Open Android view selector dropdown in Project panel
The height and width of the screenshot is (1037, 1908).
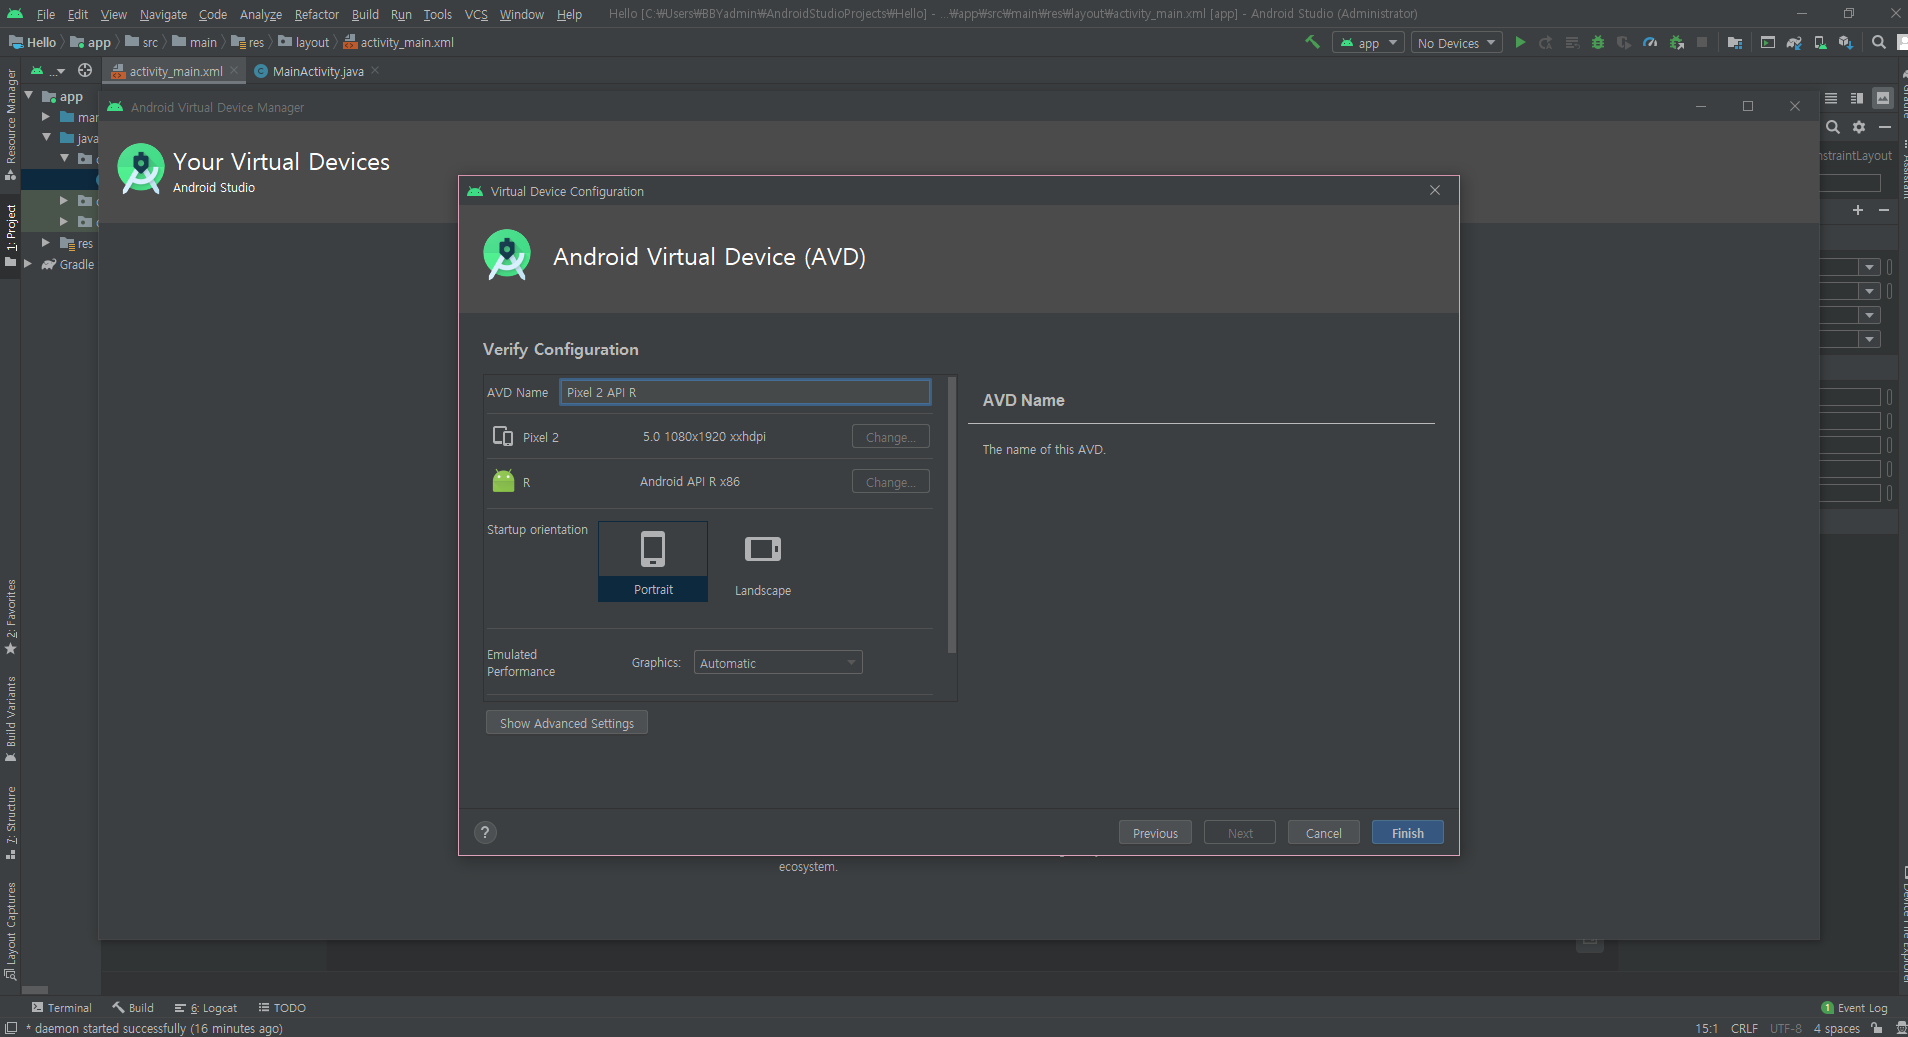click(47, 70)
